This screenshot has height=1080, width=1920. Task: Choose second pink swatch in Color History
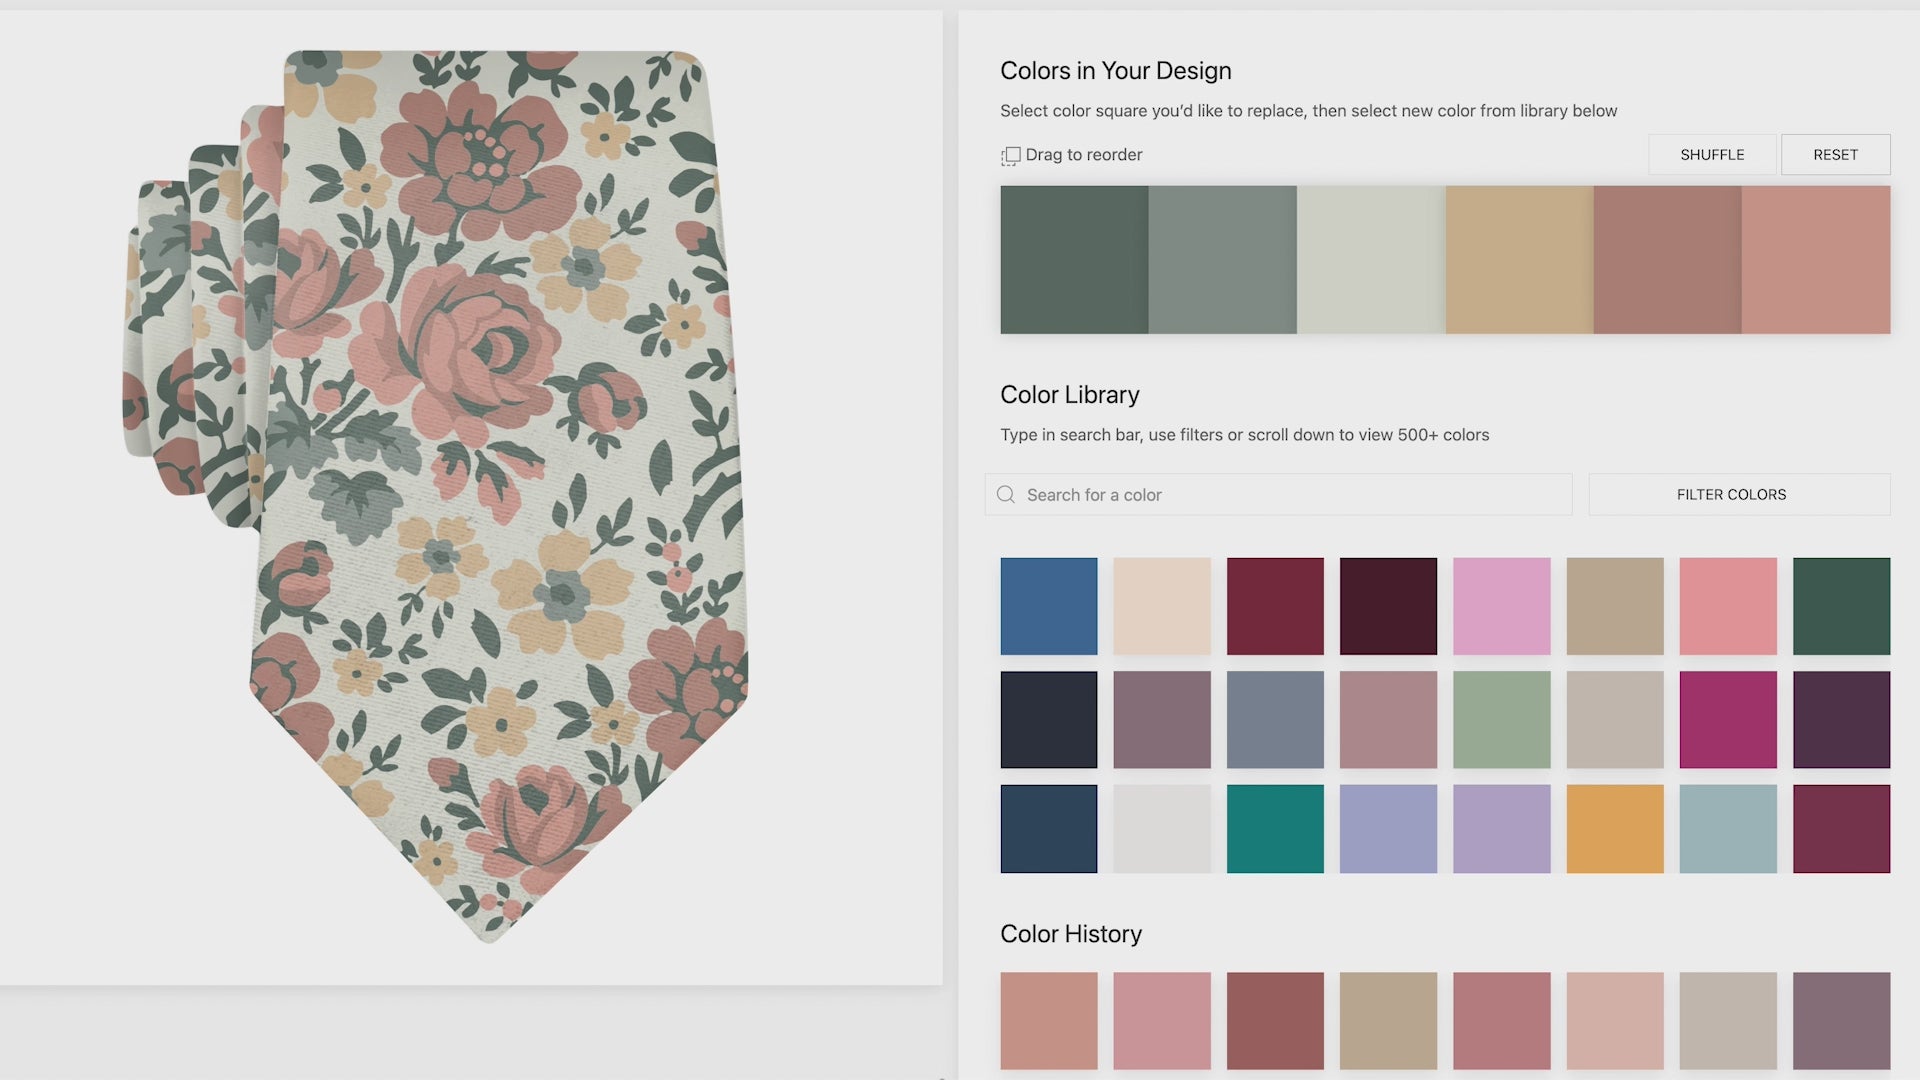[x=1162, y=1021]
